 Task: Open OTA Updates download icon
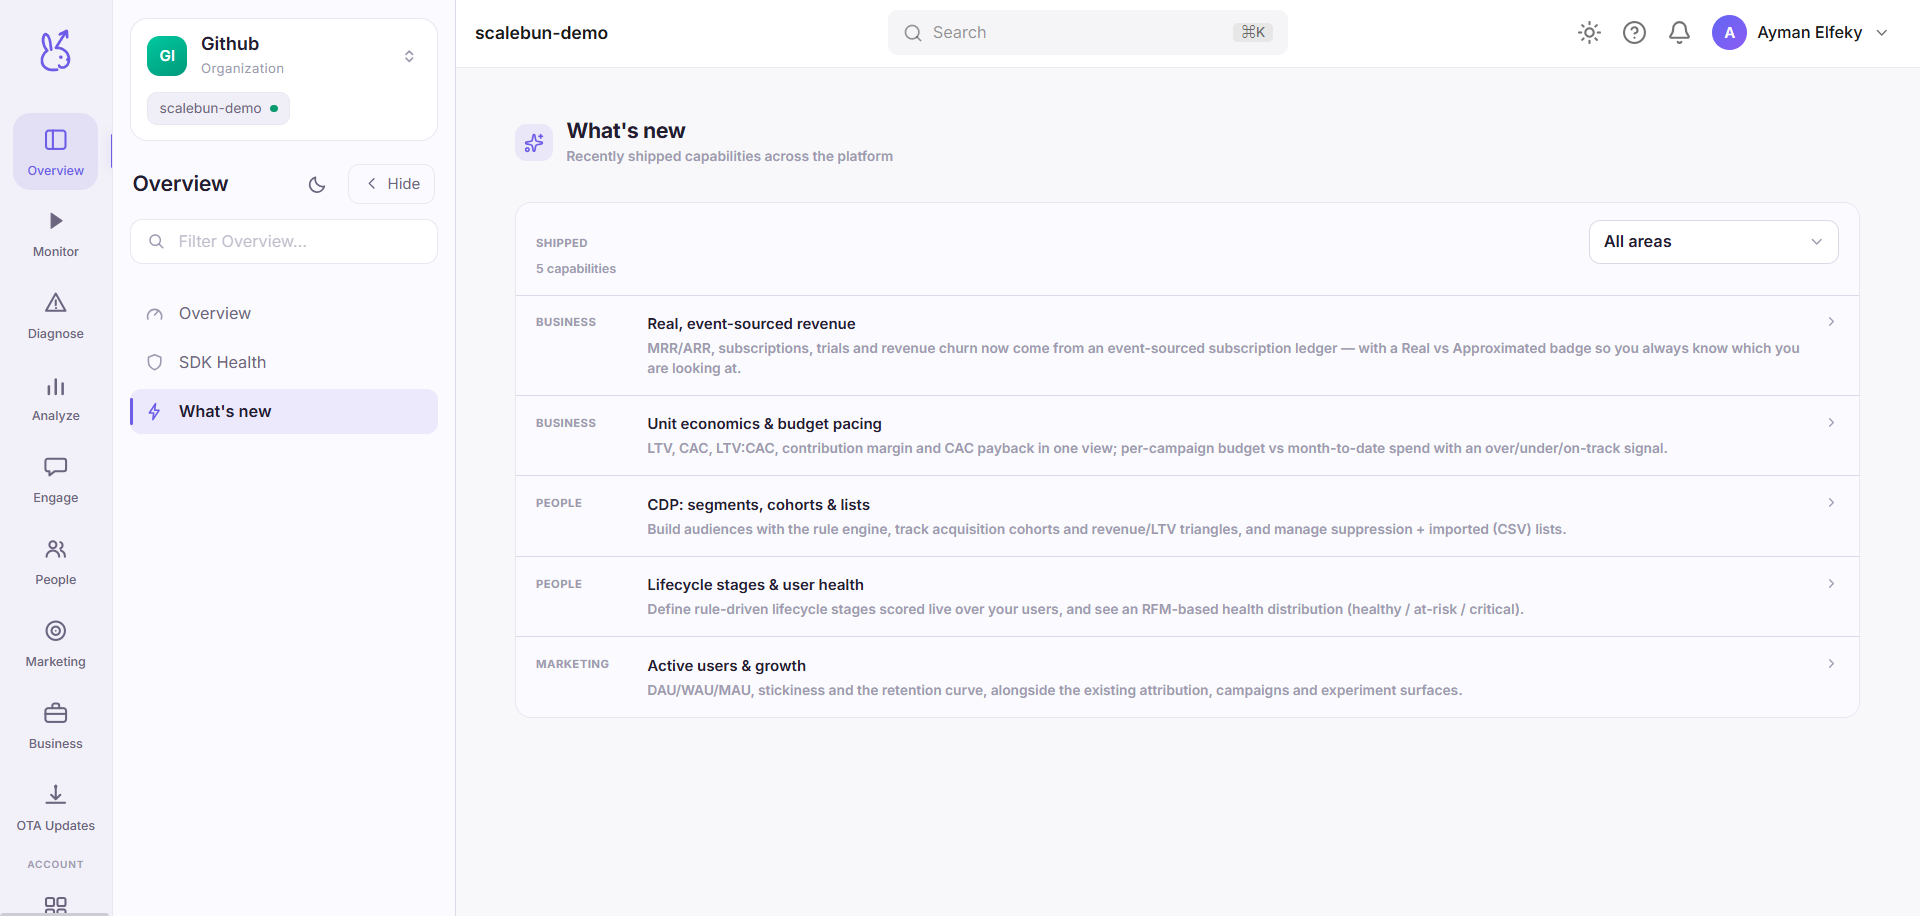coord(56,795)
